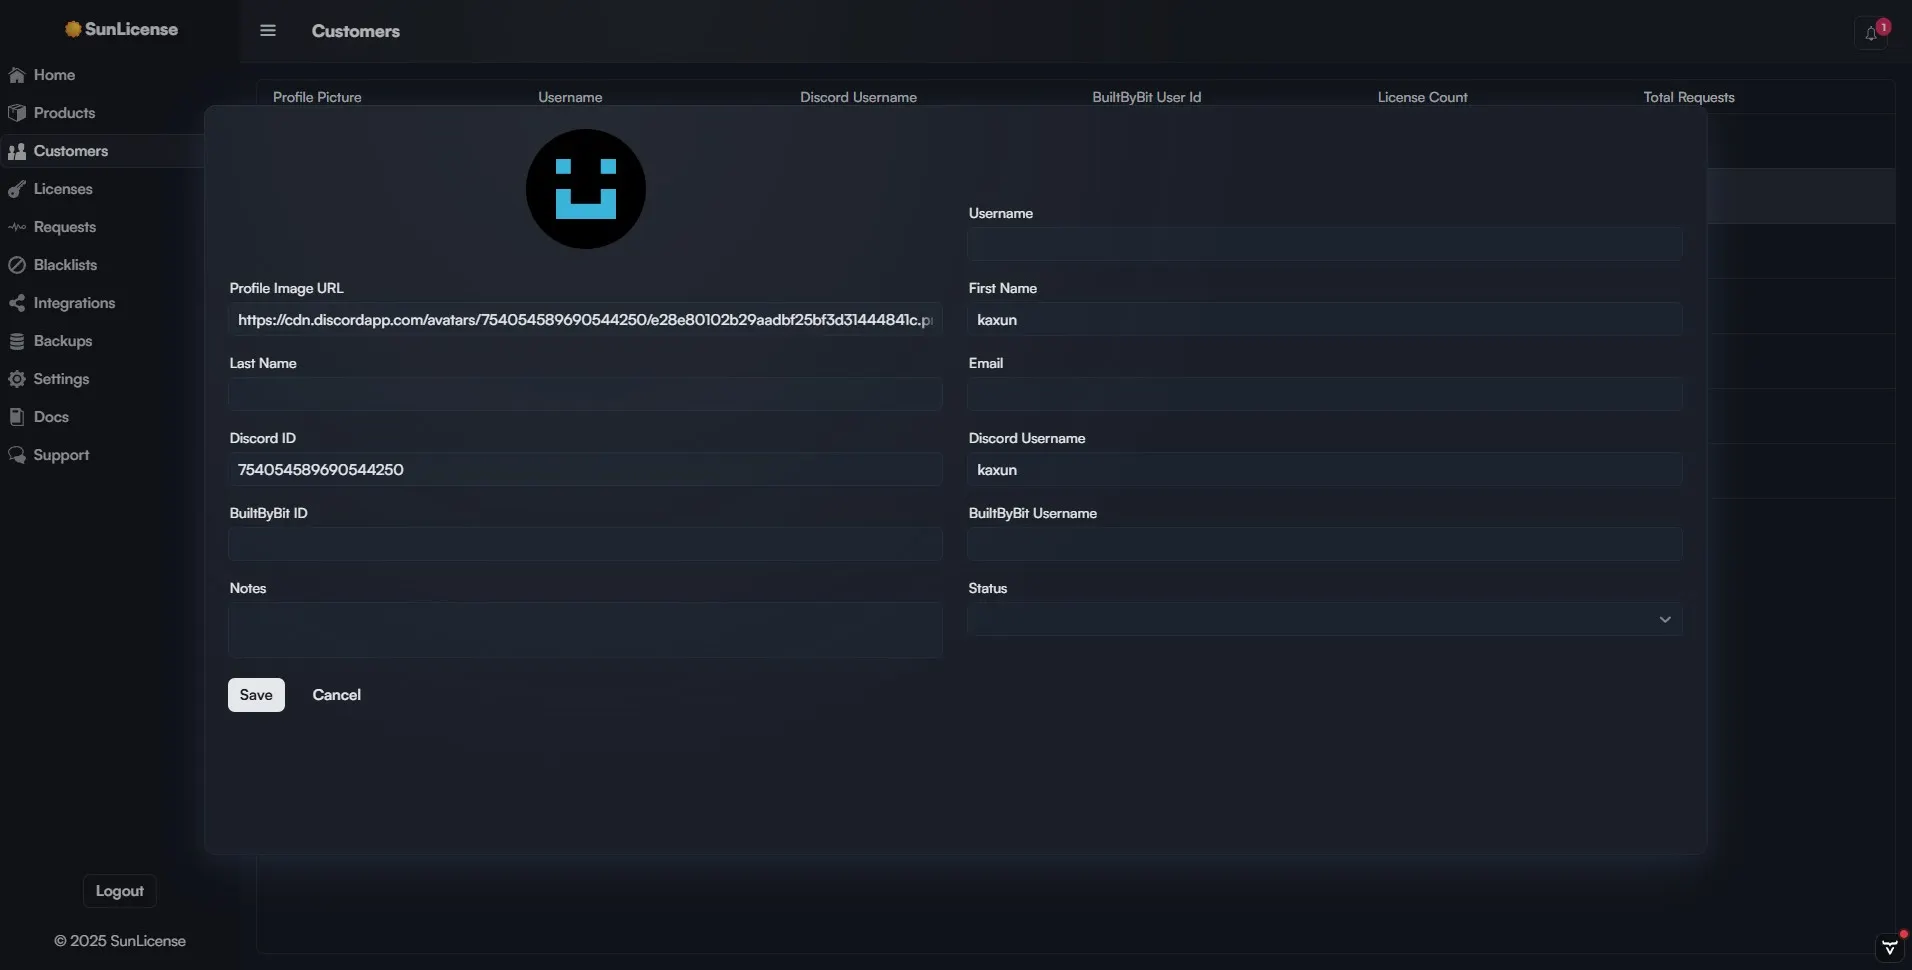Image resolution: width=1912 pixels, height=970 pixels.
Task: Click the Discord ID field
Action: (x=585, y=469)
